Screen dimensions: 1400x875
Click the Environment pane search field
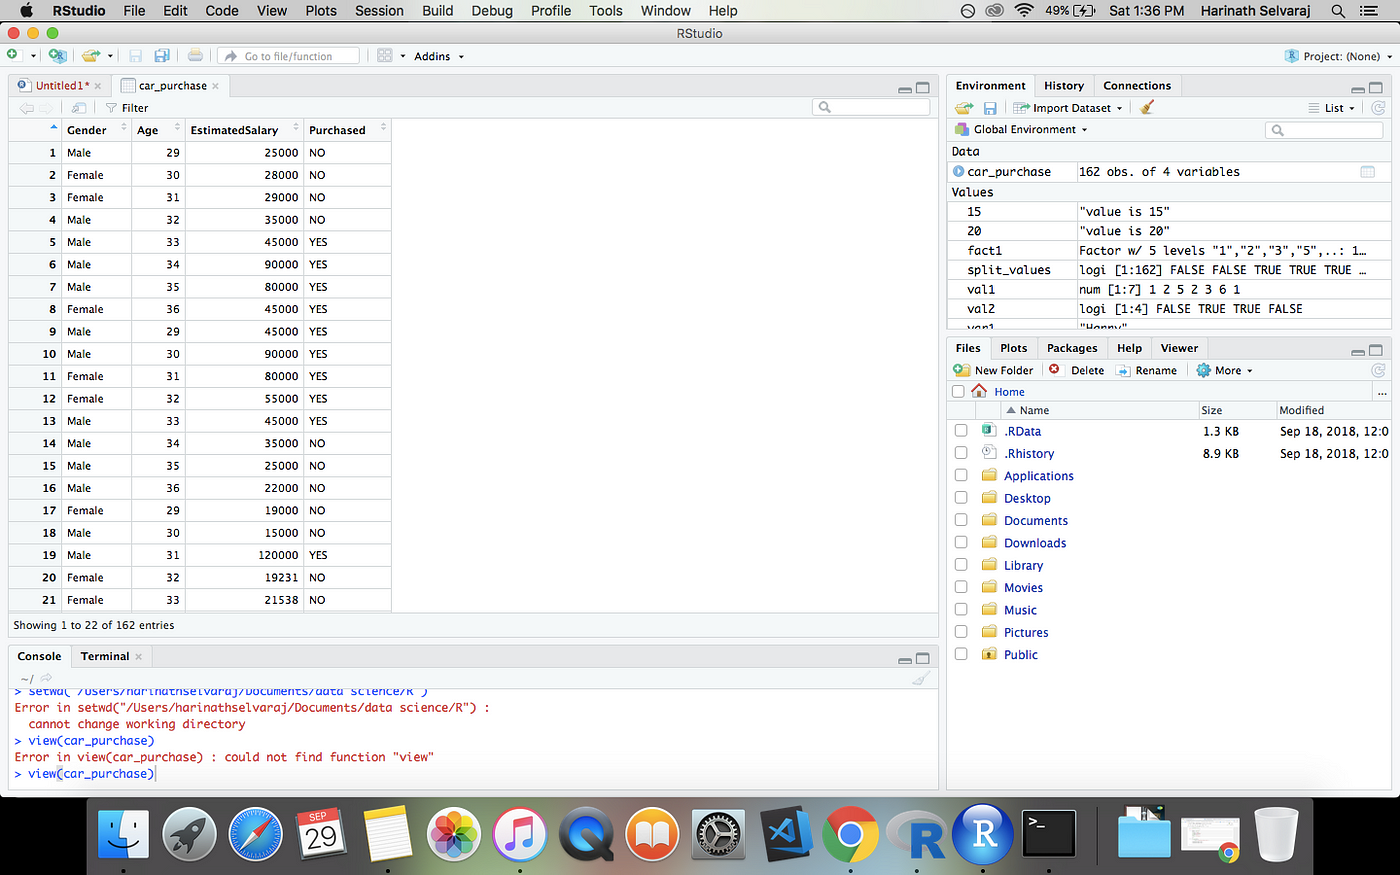tap(1323, 130)
